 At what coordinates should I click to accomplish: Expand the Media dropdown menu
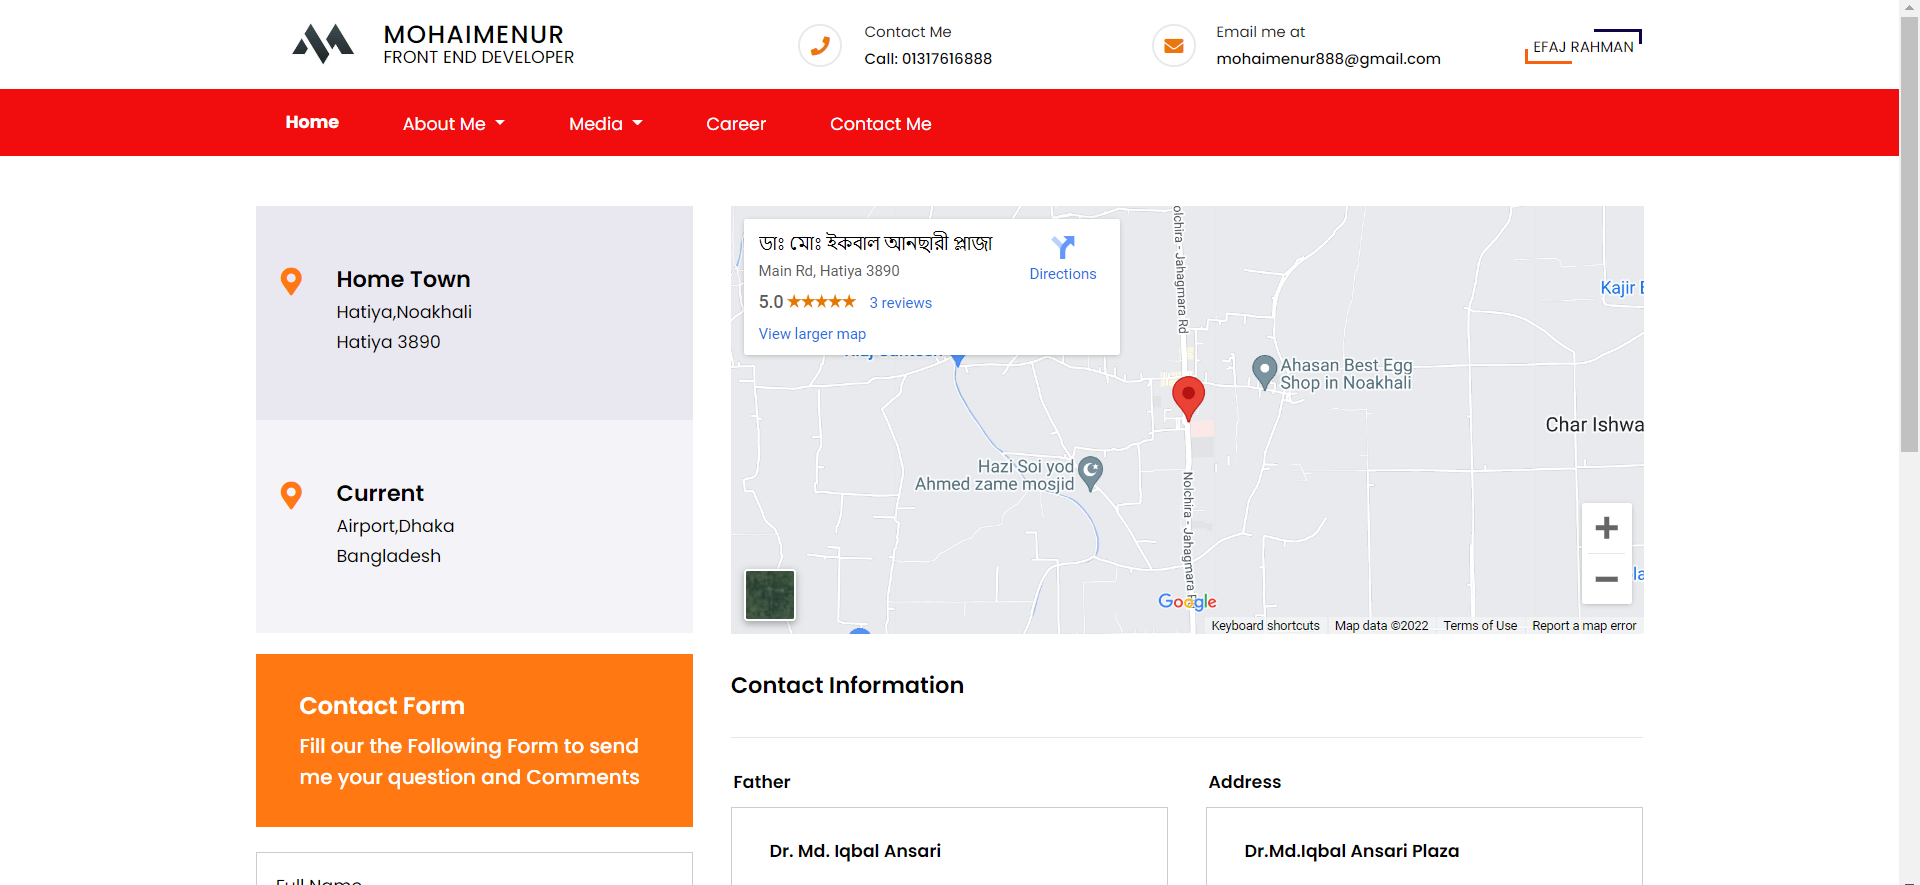pos(605,124)
